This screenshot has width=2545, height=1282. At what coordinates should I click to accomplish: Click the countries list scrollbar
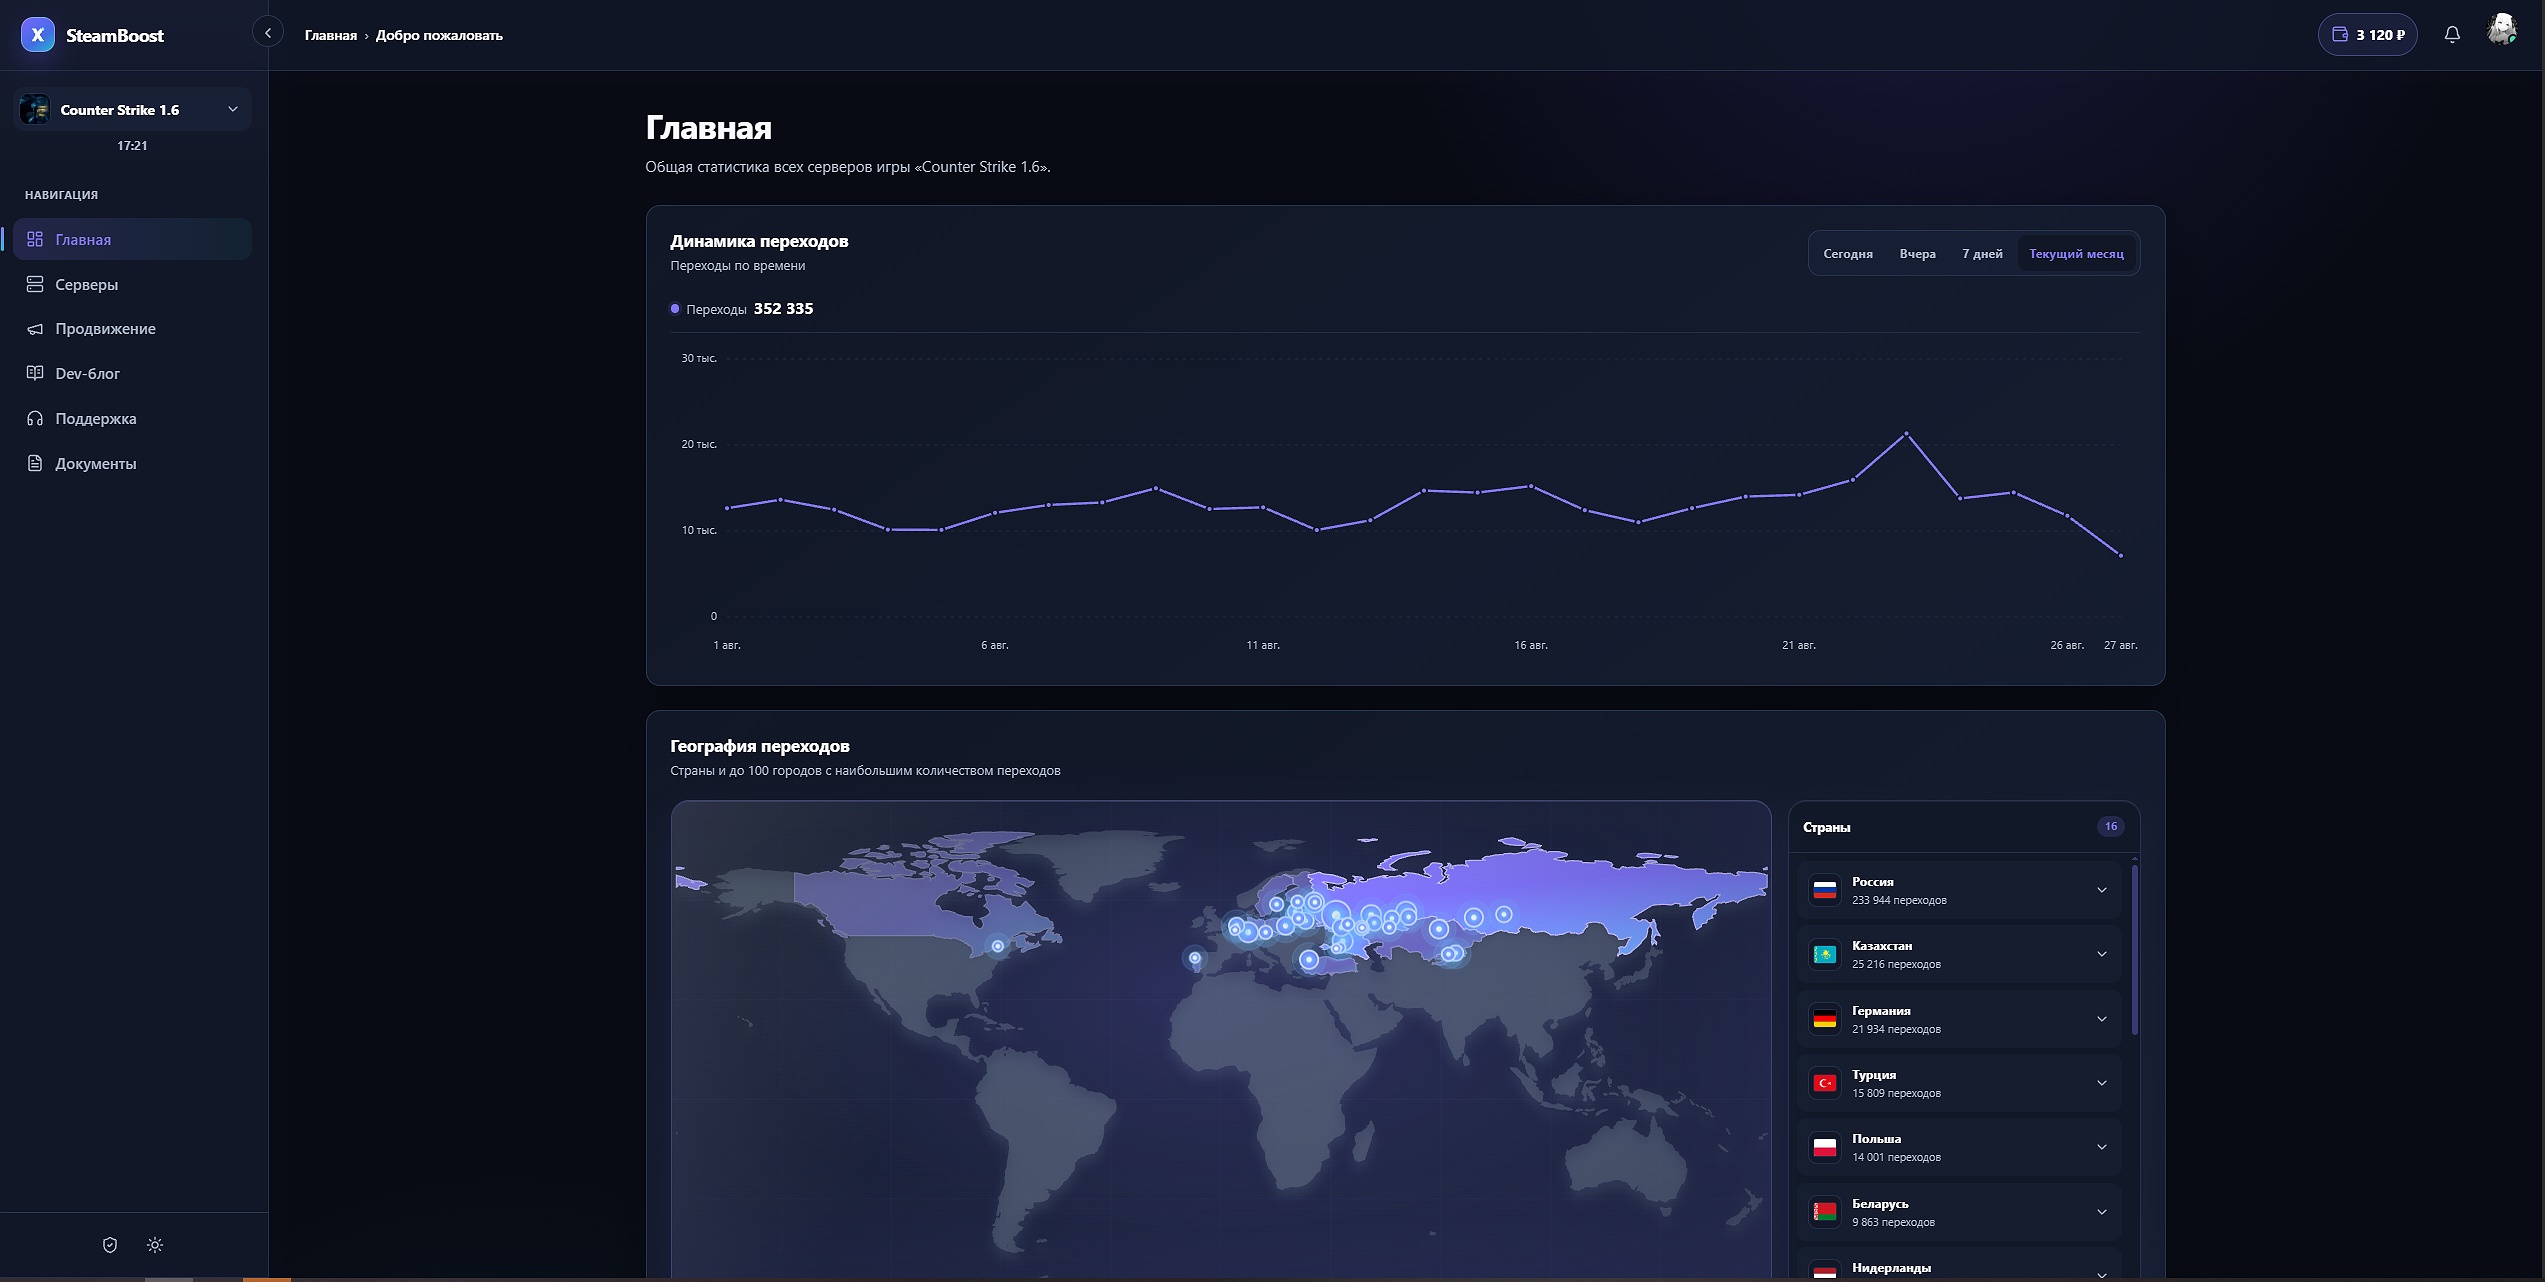click(x=2134, y=950)
